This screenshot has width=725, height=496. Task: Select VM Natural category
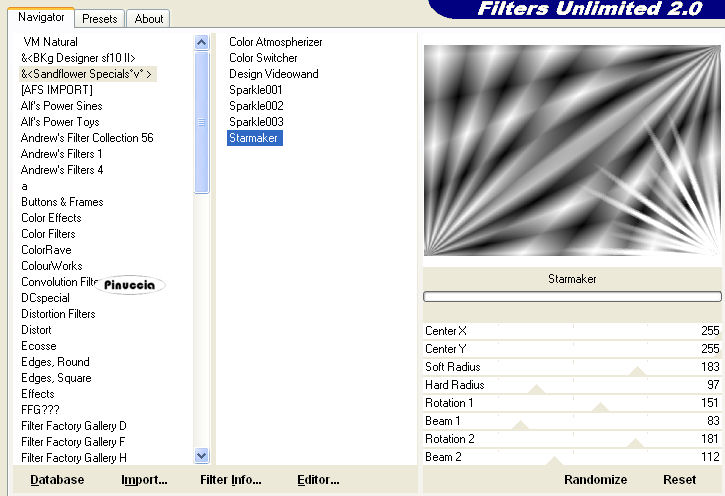pos(50,42)
